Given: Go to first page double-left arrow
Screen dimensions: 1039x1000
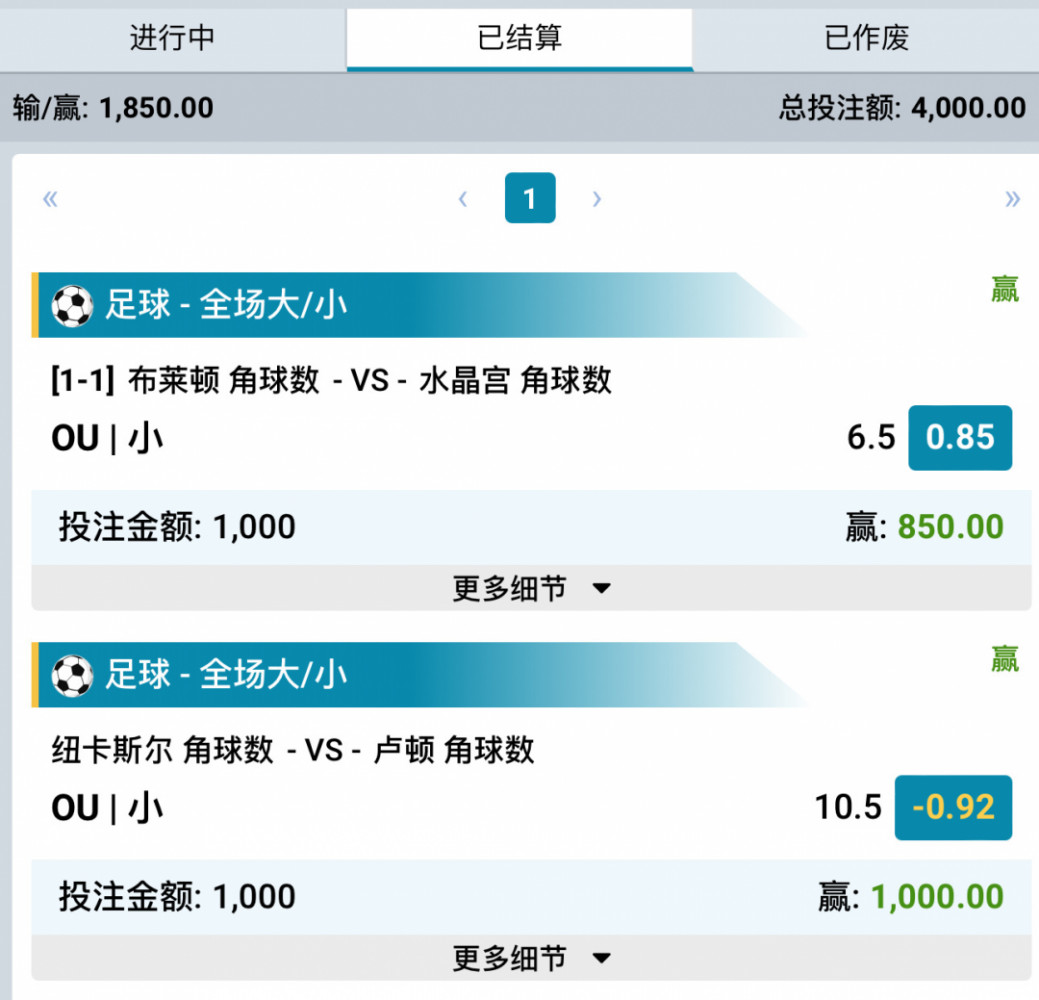Looking at the screenshot, I should pyautogui.click(x=50, y=199).
